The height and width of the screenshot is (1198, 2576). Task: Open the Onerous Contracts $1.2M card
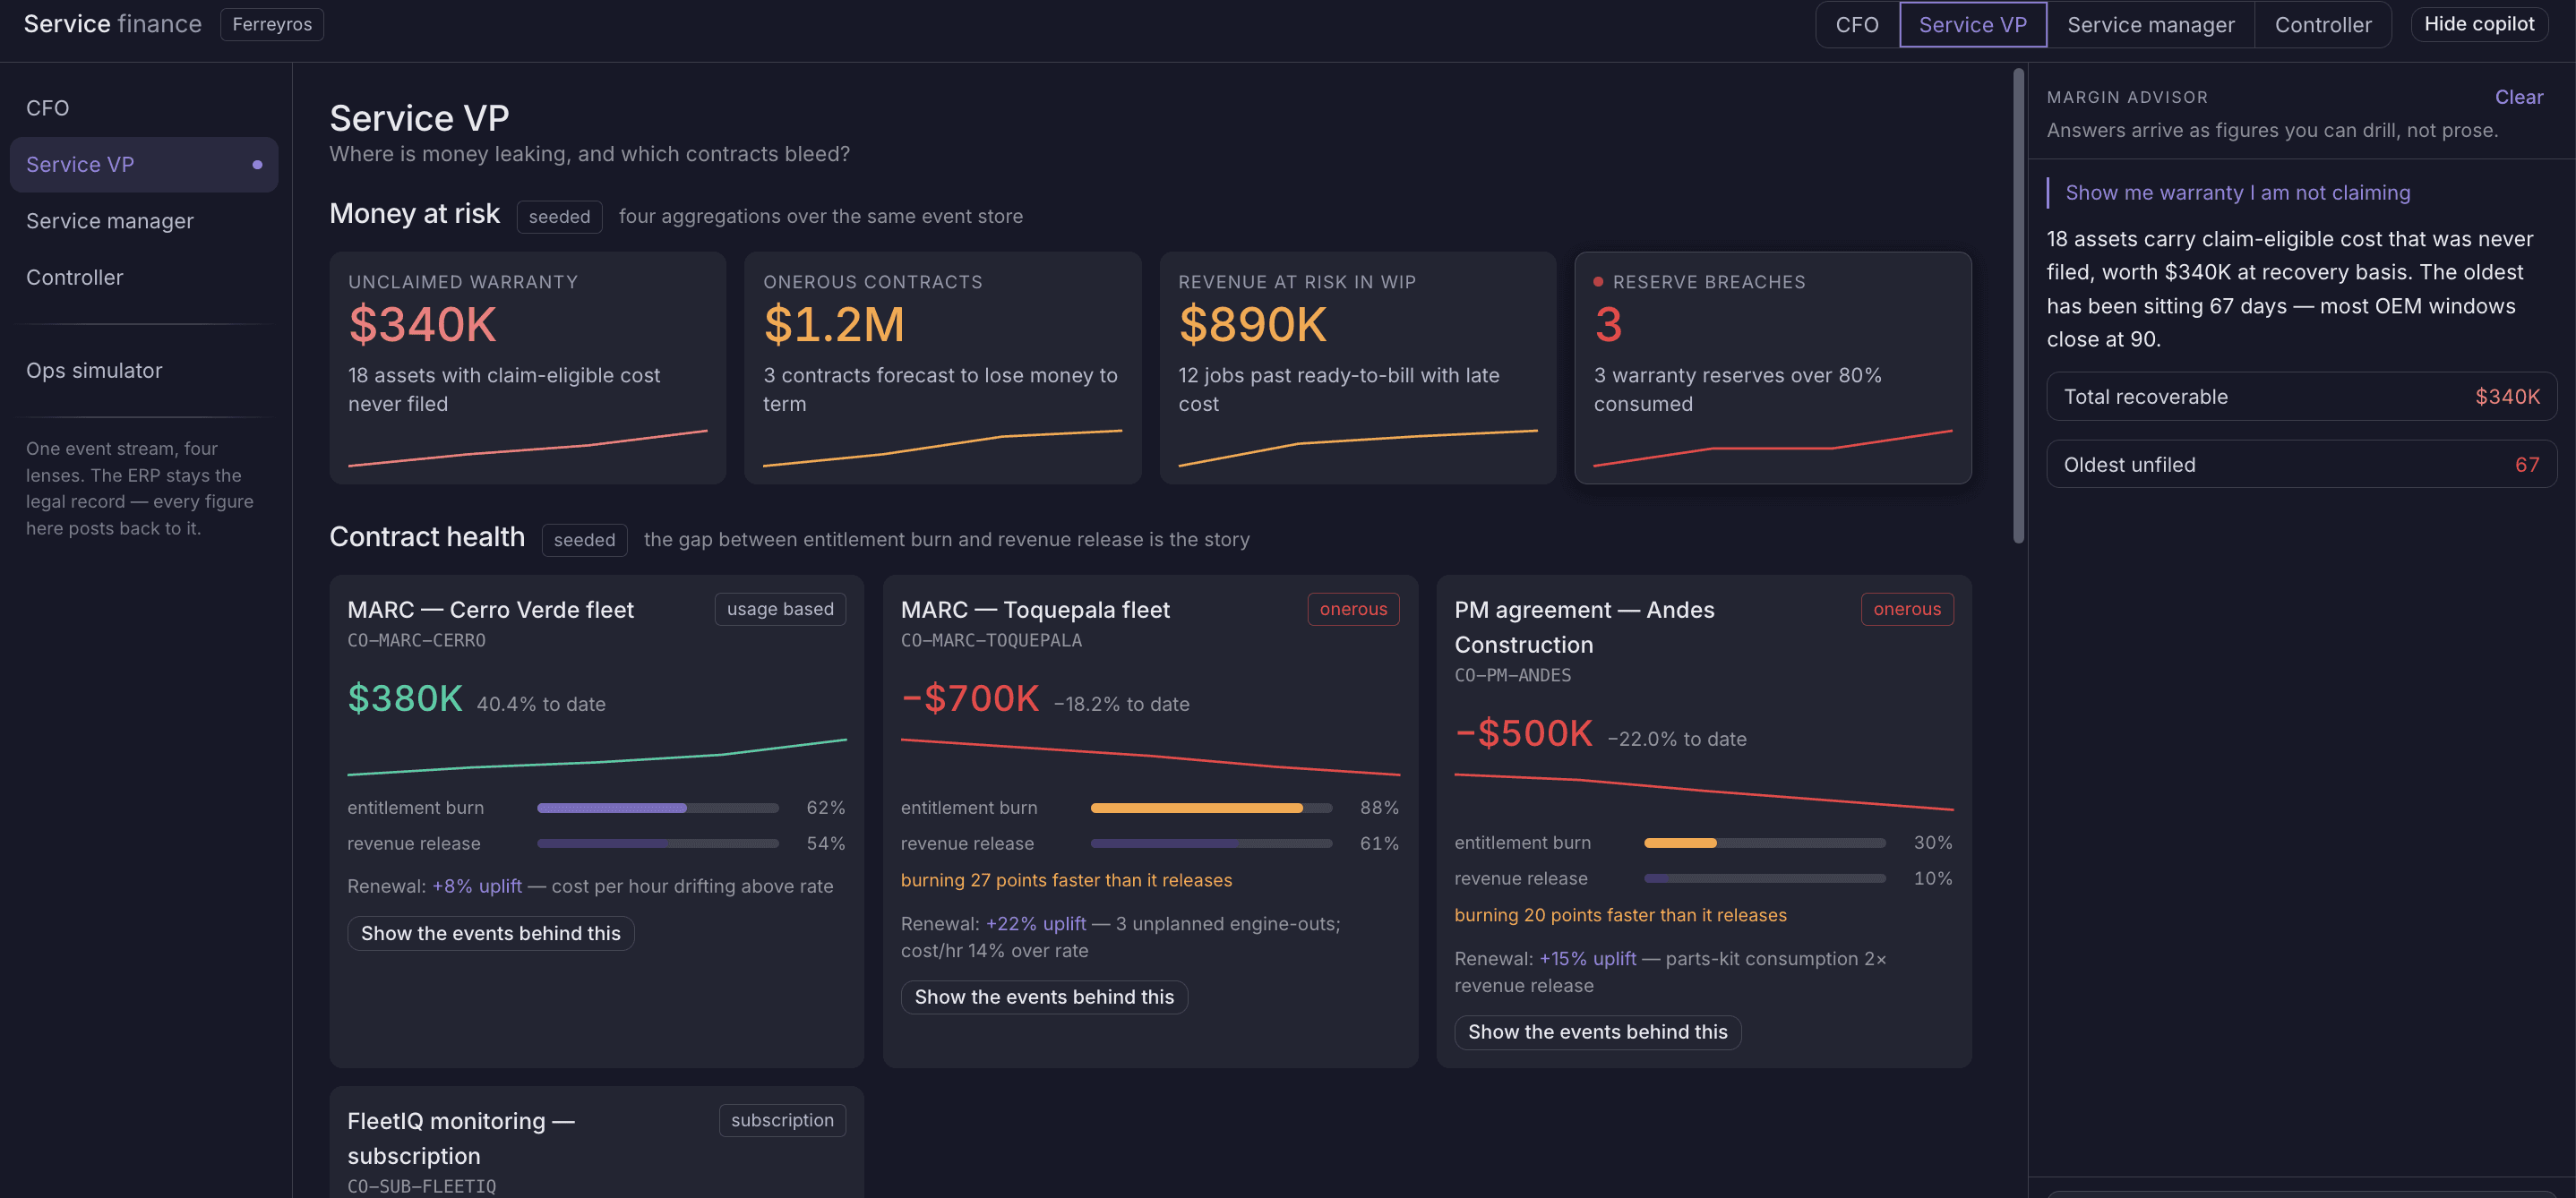coord(942,368)
